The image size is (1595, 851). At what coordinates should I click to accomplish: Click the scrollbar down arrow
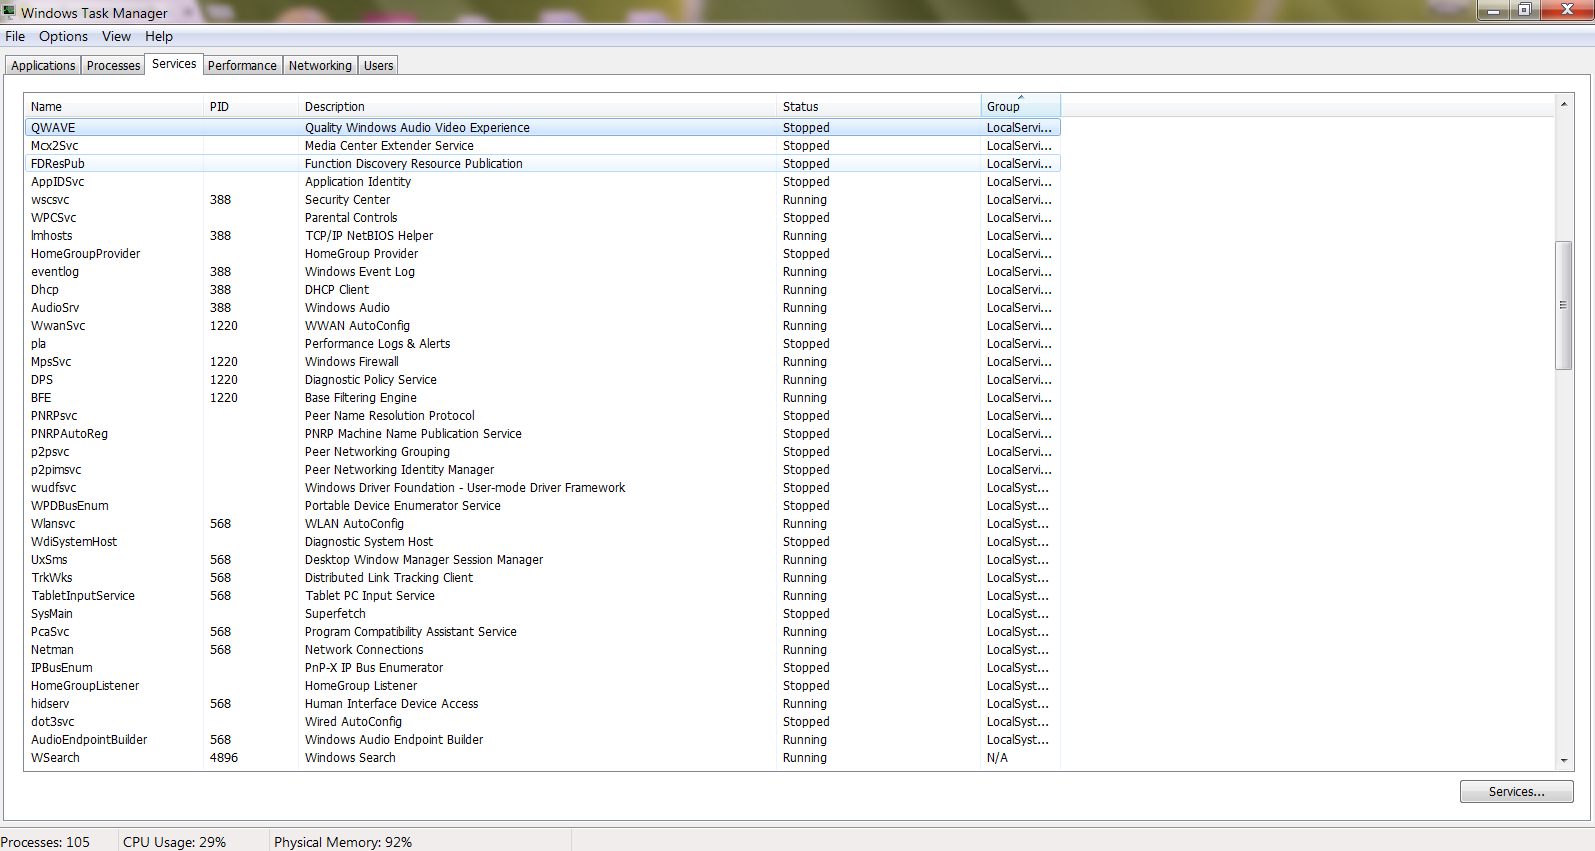pos(1564,760)
